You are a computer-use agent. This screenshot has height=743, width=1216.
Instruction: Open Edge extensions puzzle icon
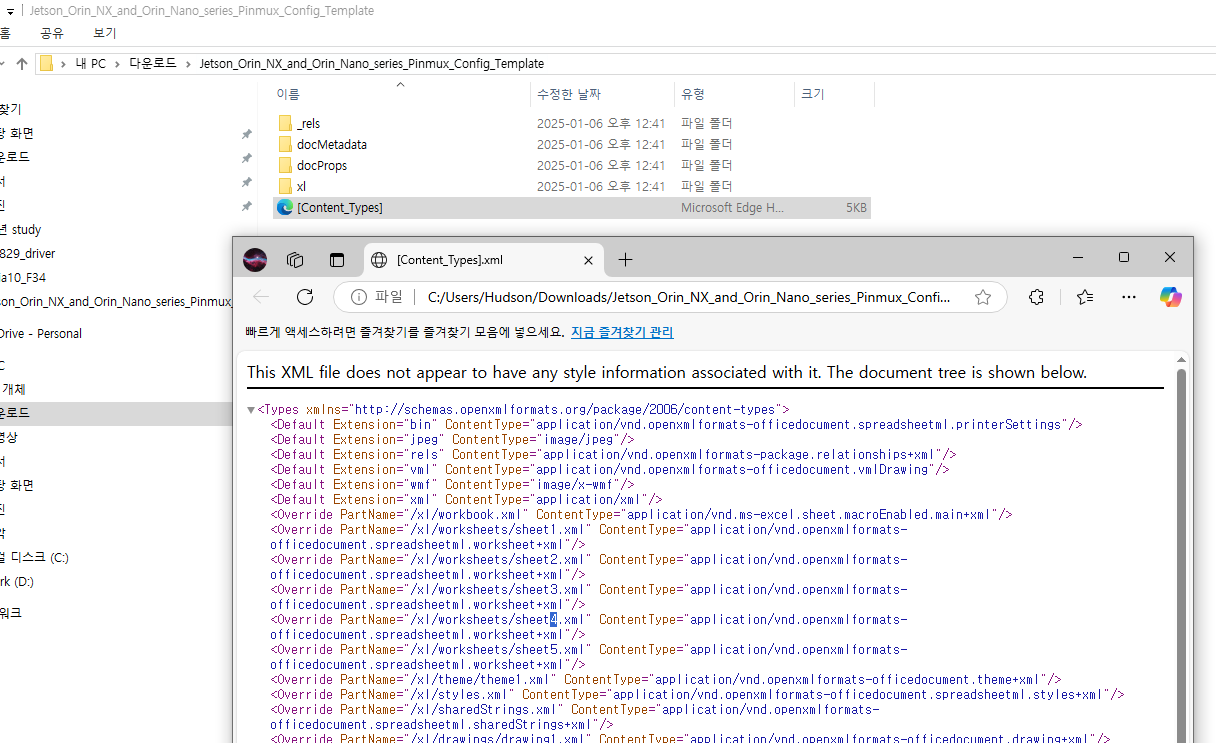[1036, 297]
